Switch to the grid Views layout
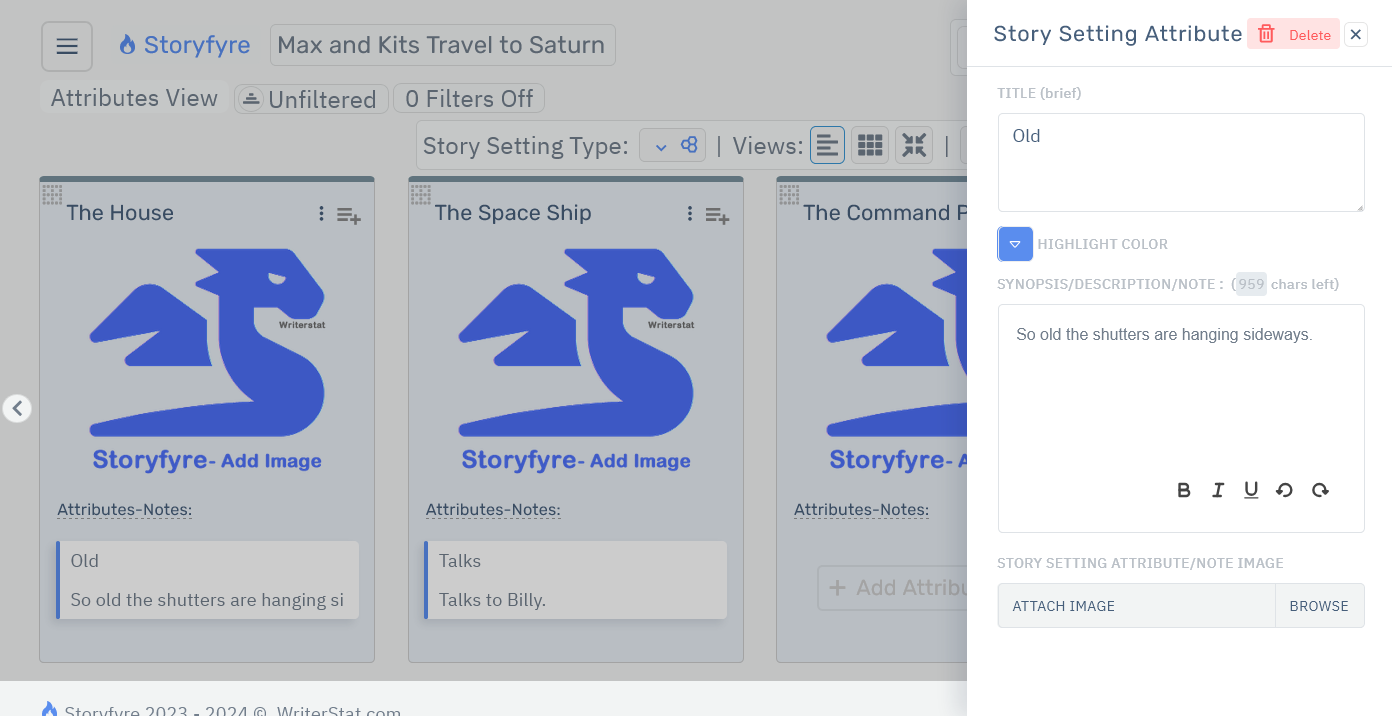The image size is (1392, 716). (x=869, y=144)
